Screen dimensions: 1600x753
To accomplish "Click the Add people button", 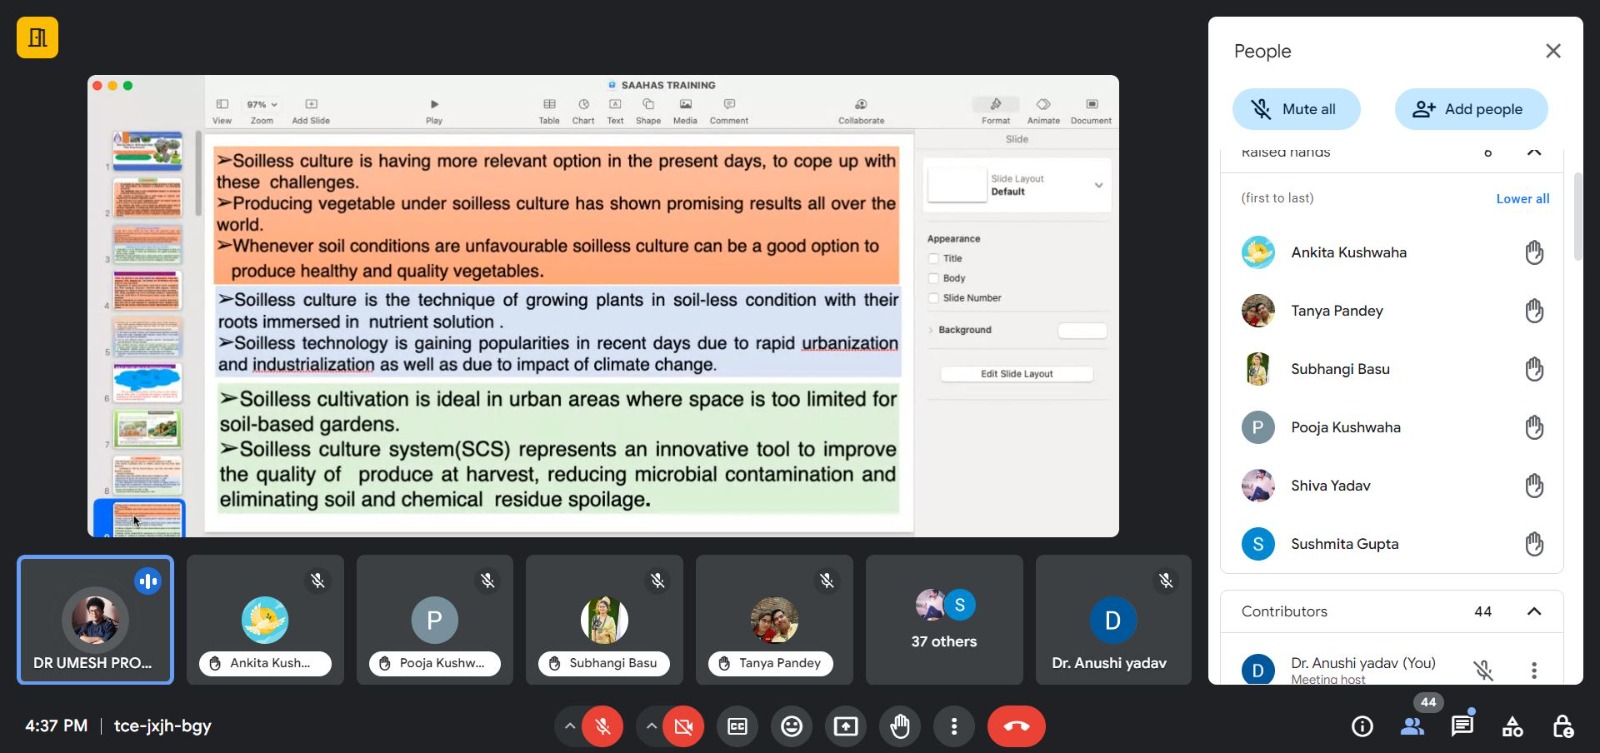I will [x=1470, y=109].
